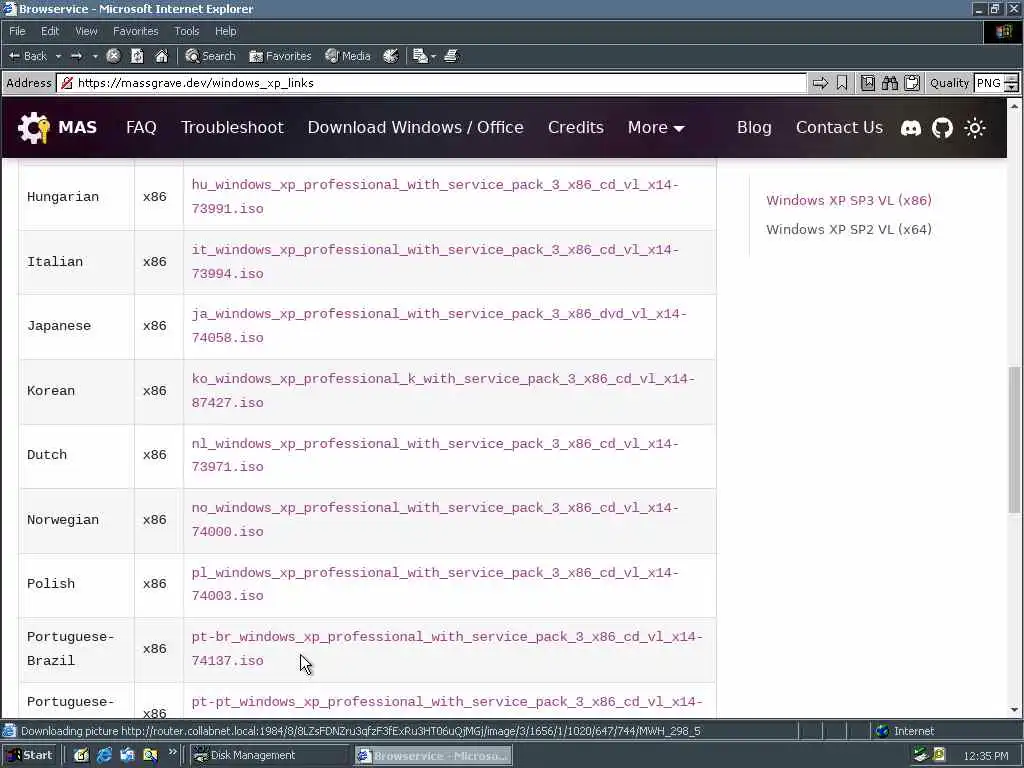Open the Troubleshoot page link
The height and width of the screenshot is (768, 1024).
coord(232,127)
